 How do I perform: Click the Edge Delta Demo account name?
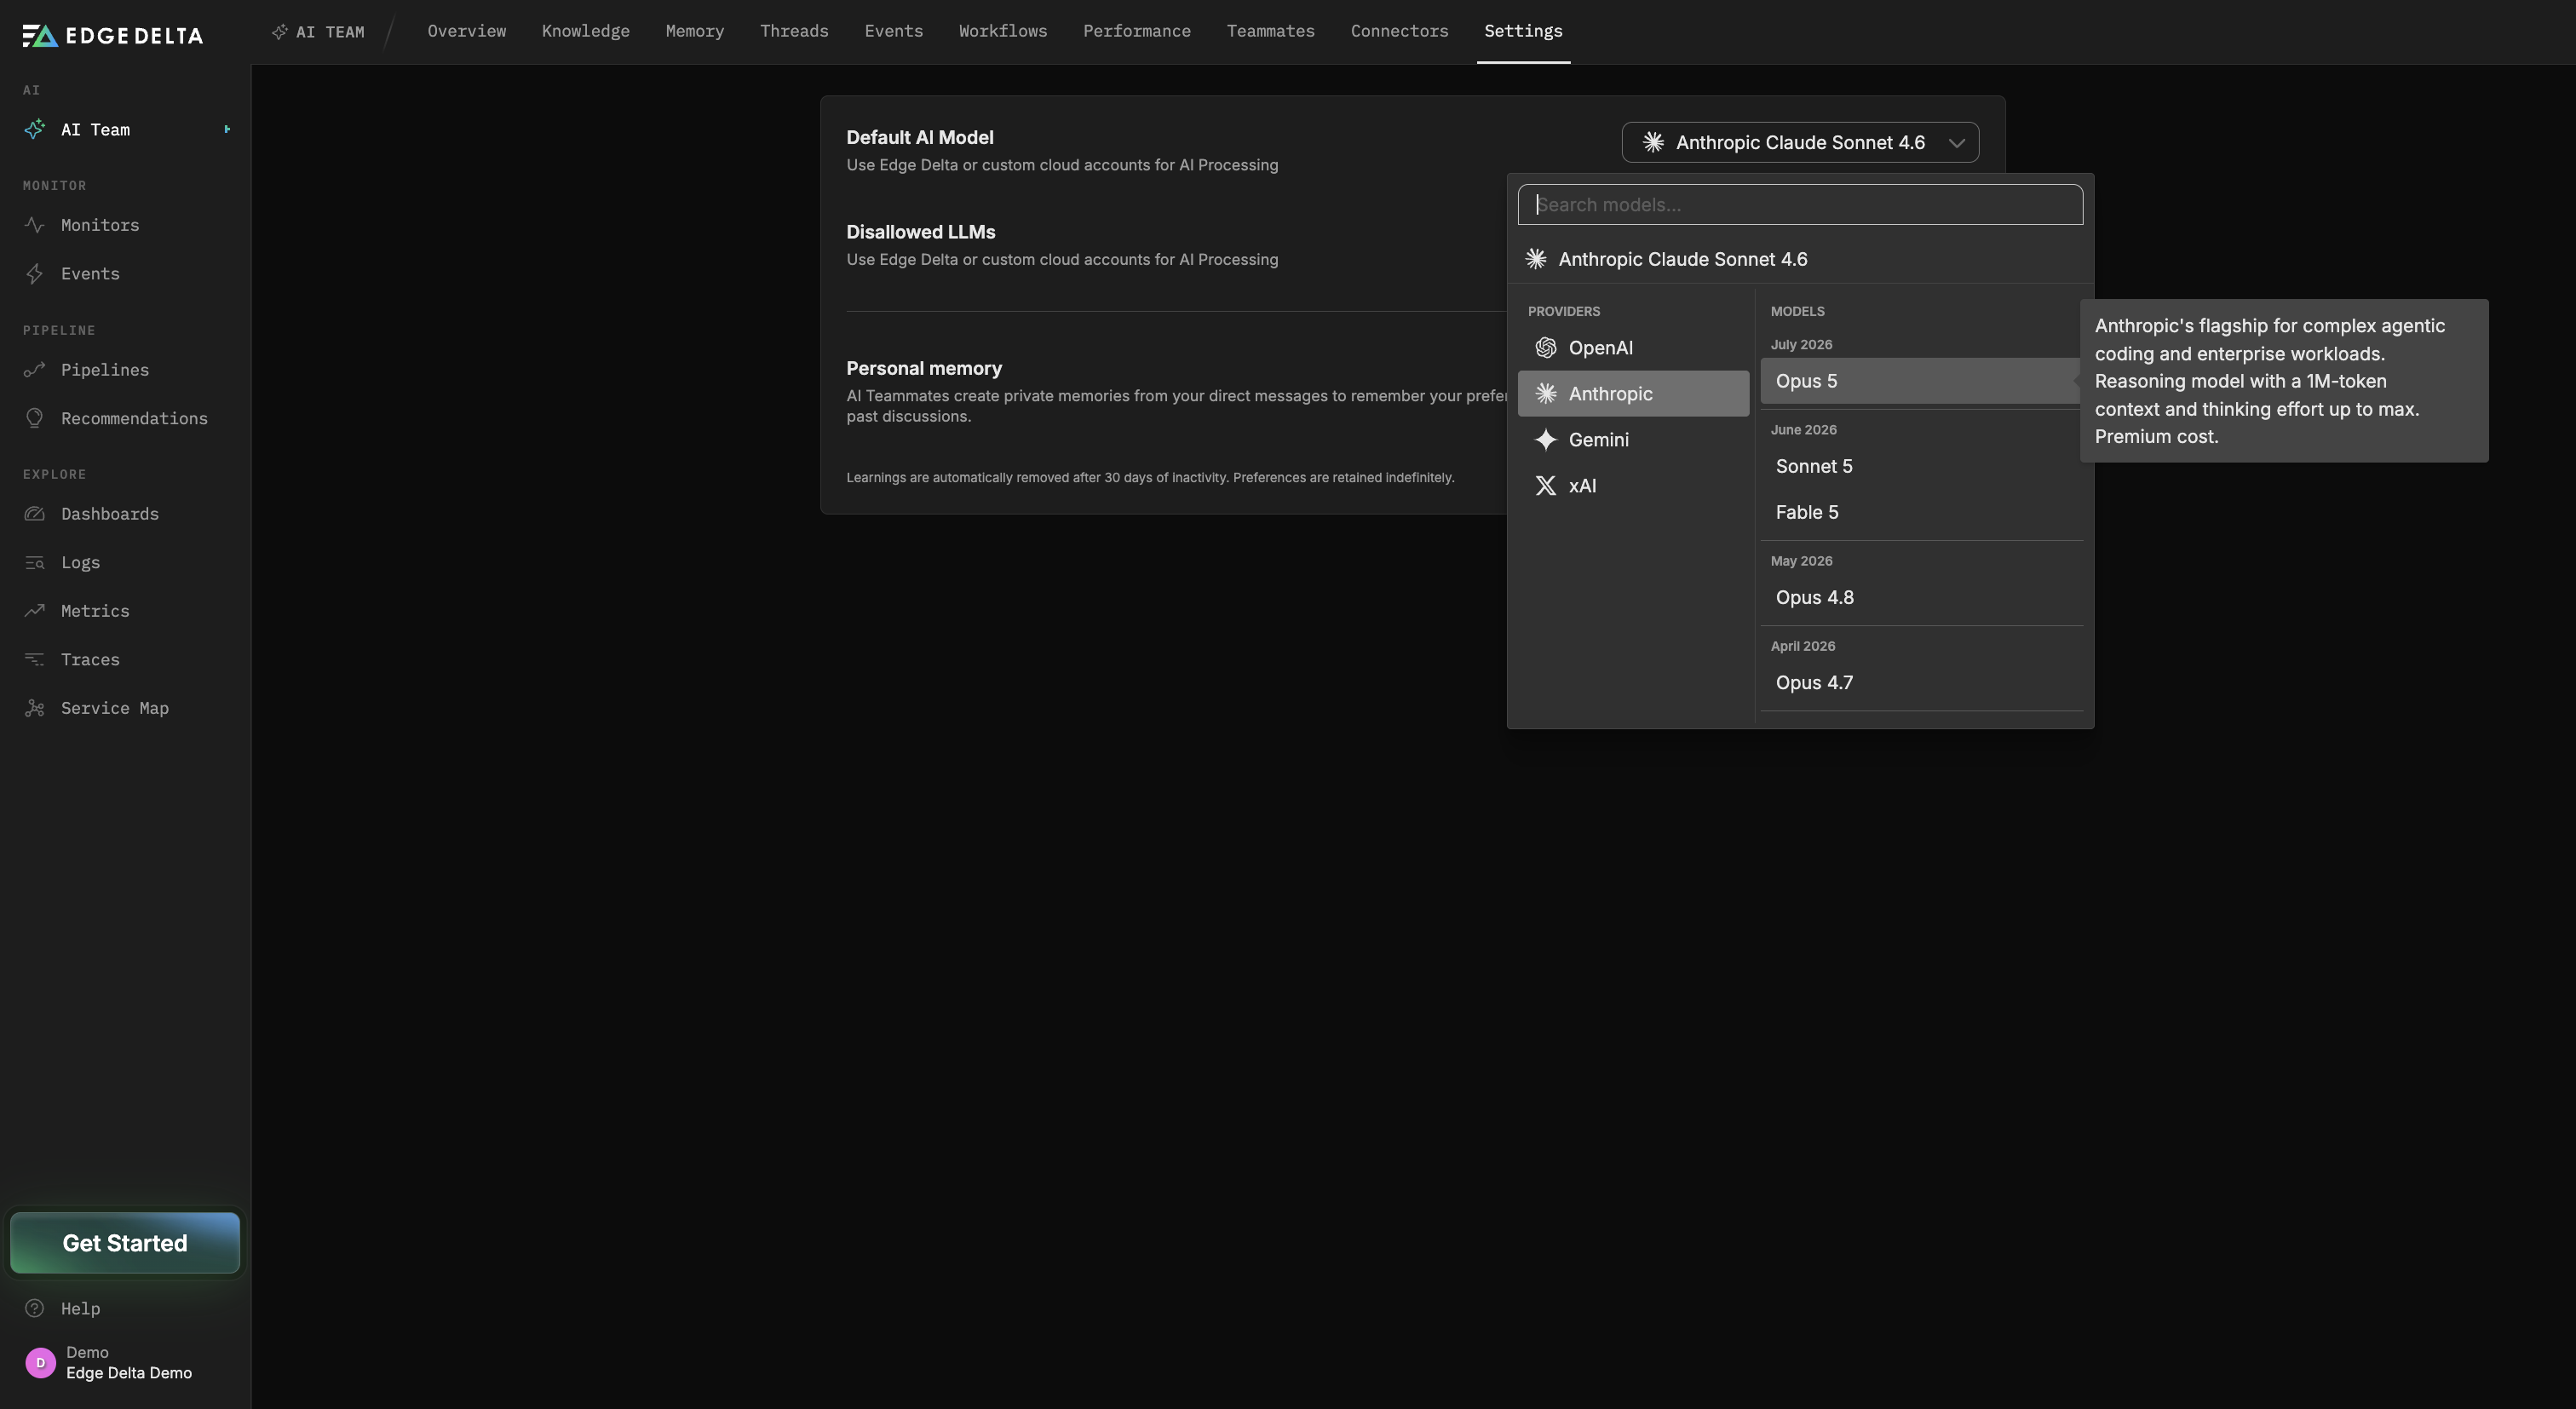click(x=129, y=1373)
